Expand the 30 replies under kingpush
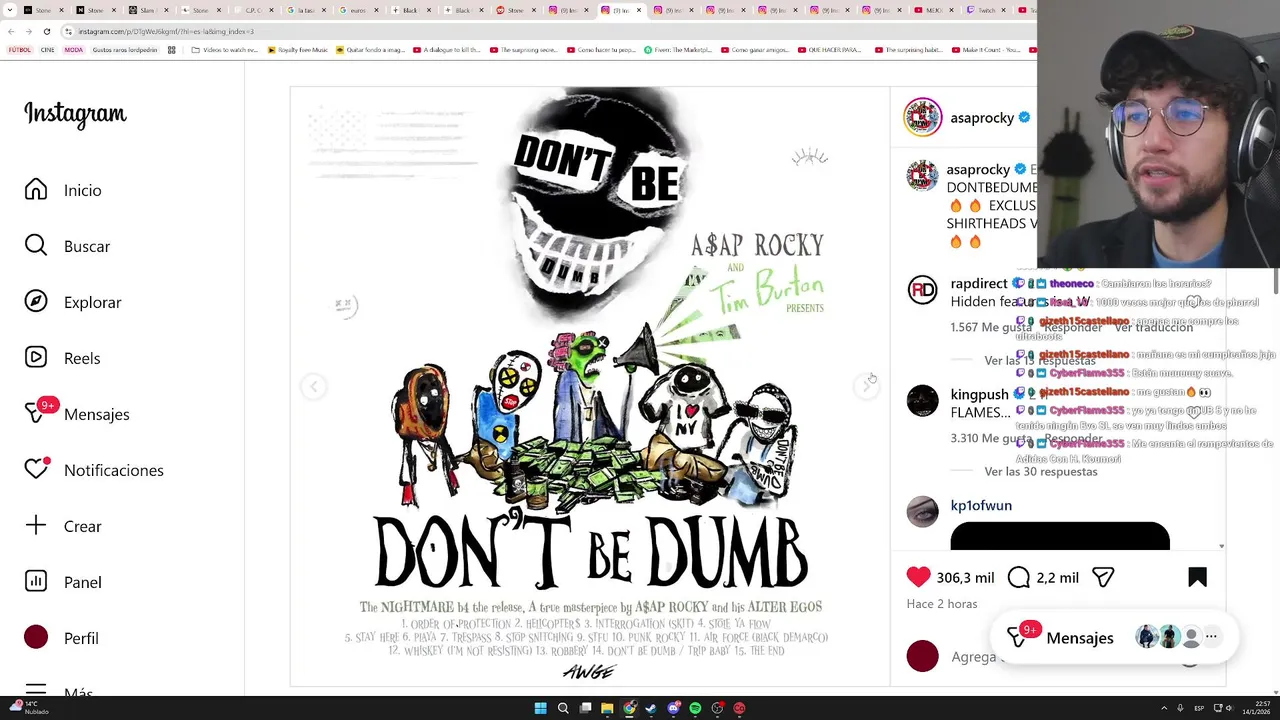Viewport: 1280px width, 720px height. pos(1040,471)
